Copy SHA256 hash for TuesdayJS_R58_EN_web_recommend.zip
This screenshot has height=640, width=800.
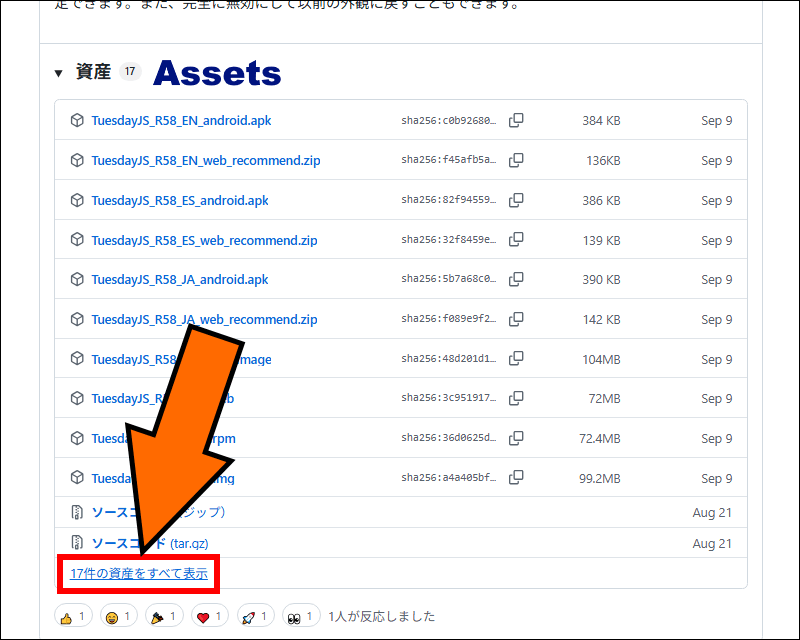(516, 160)
